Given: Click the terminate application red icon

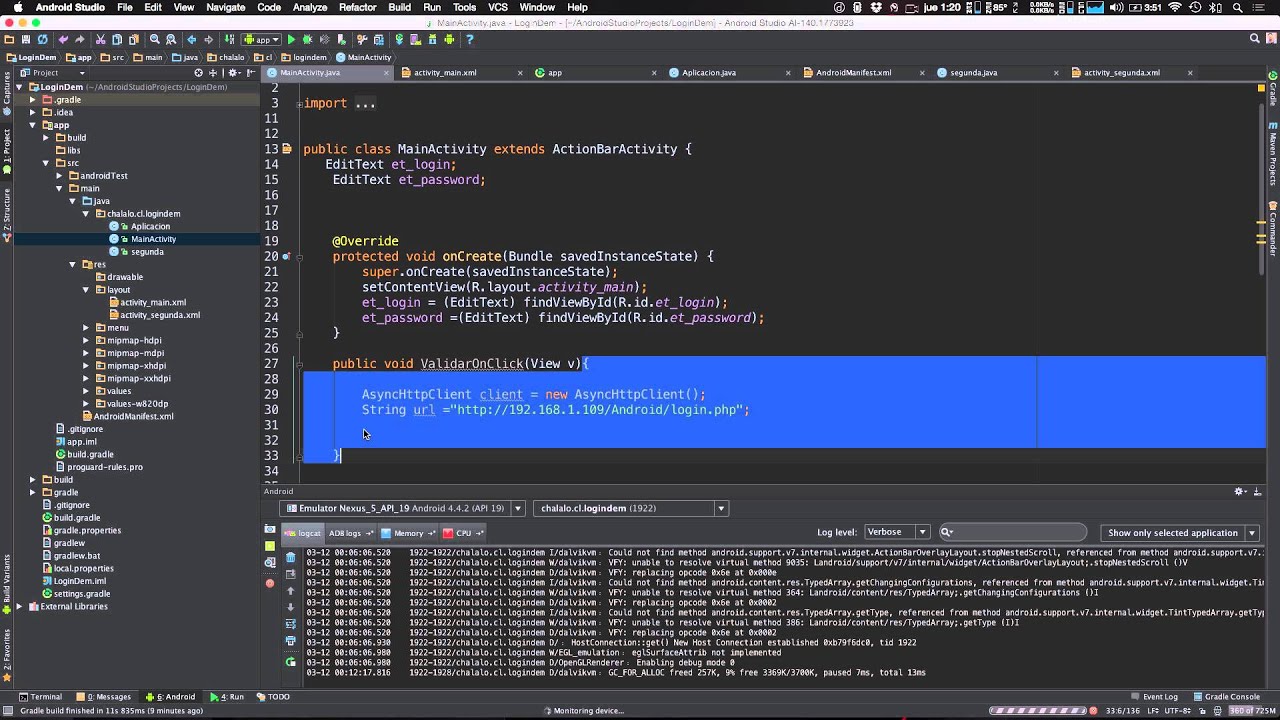Looking at the screenshot, I should 270,583.
